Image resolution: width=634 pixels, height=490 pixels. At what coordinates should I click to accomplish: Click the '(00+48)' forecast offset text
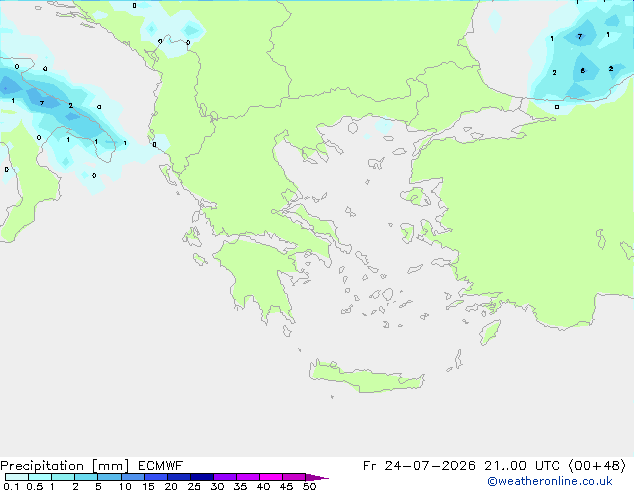point(598,466)
